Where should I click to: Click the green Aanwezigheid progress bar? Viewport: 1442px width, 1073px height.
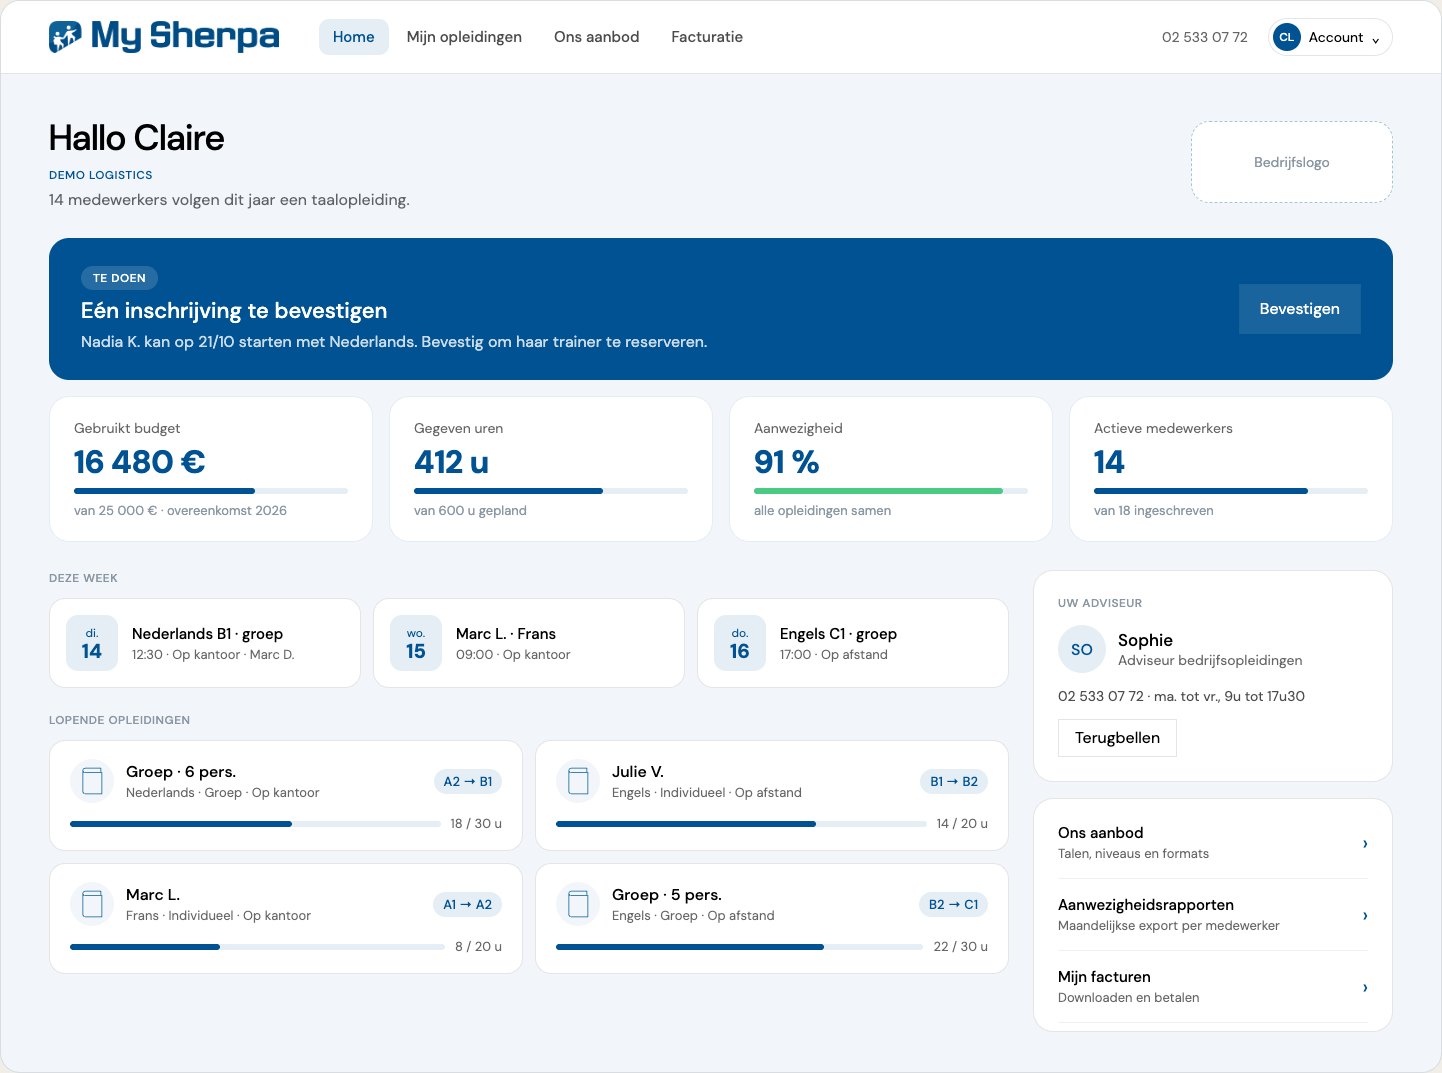pos(891,491)
